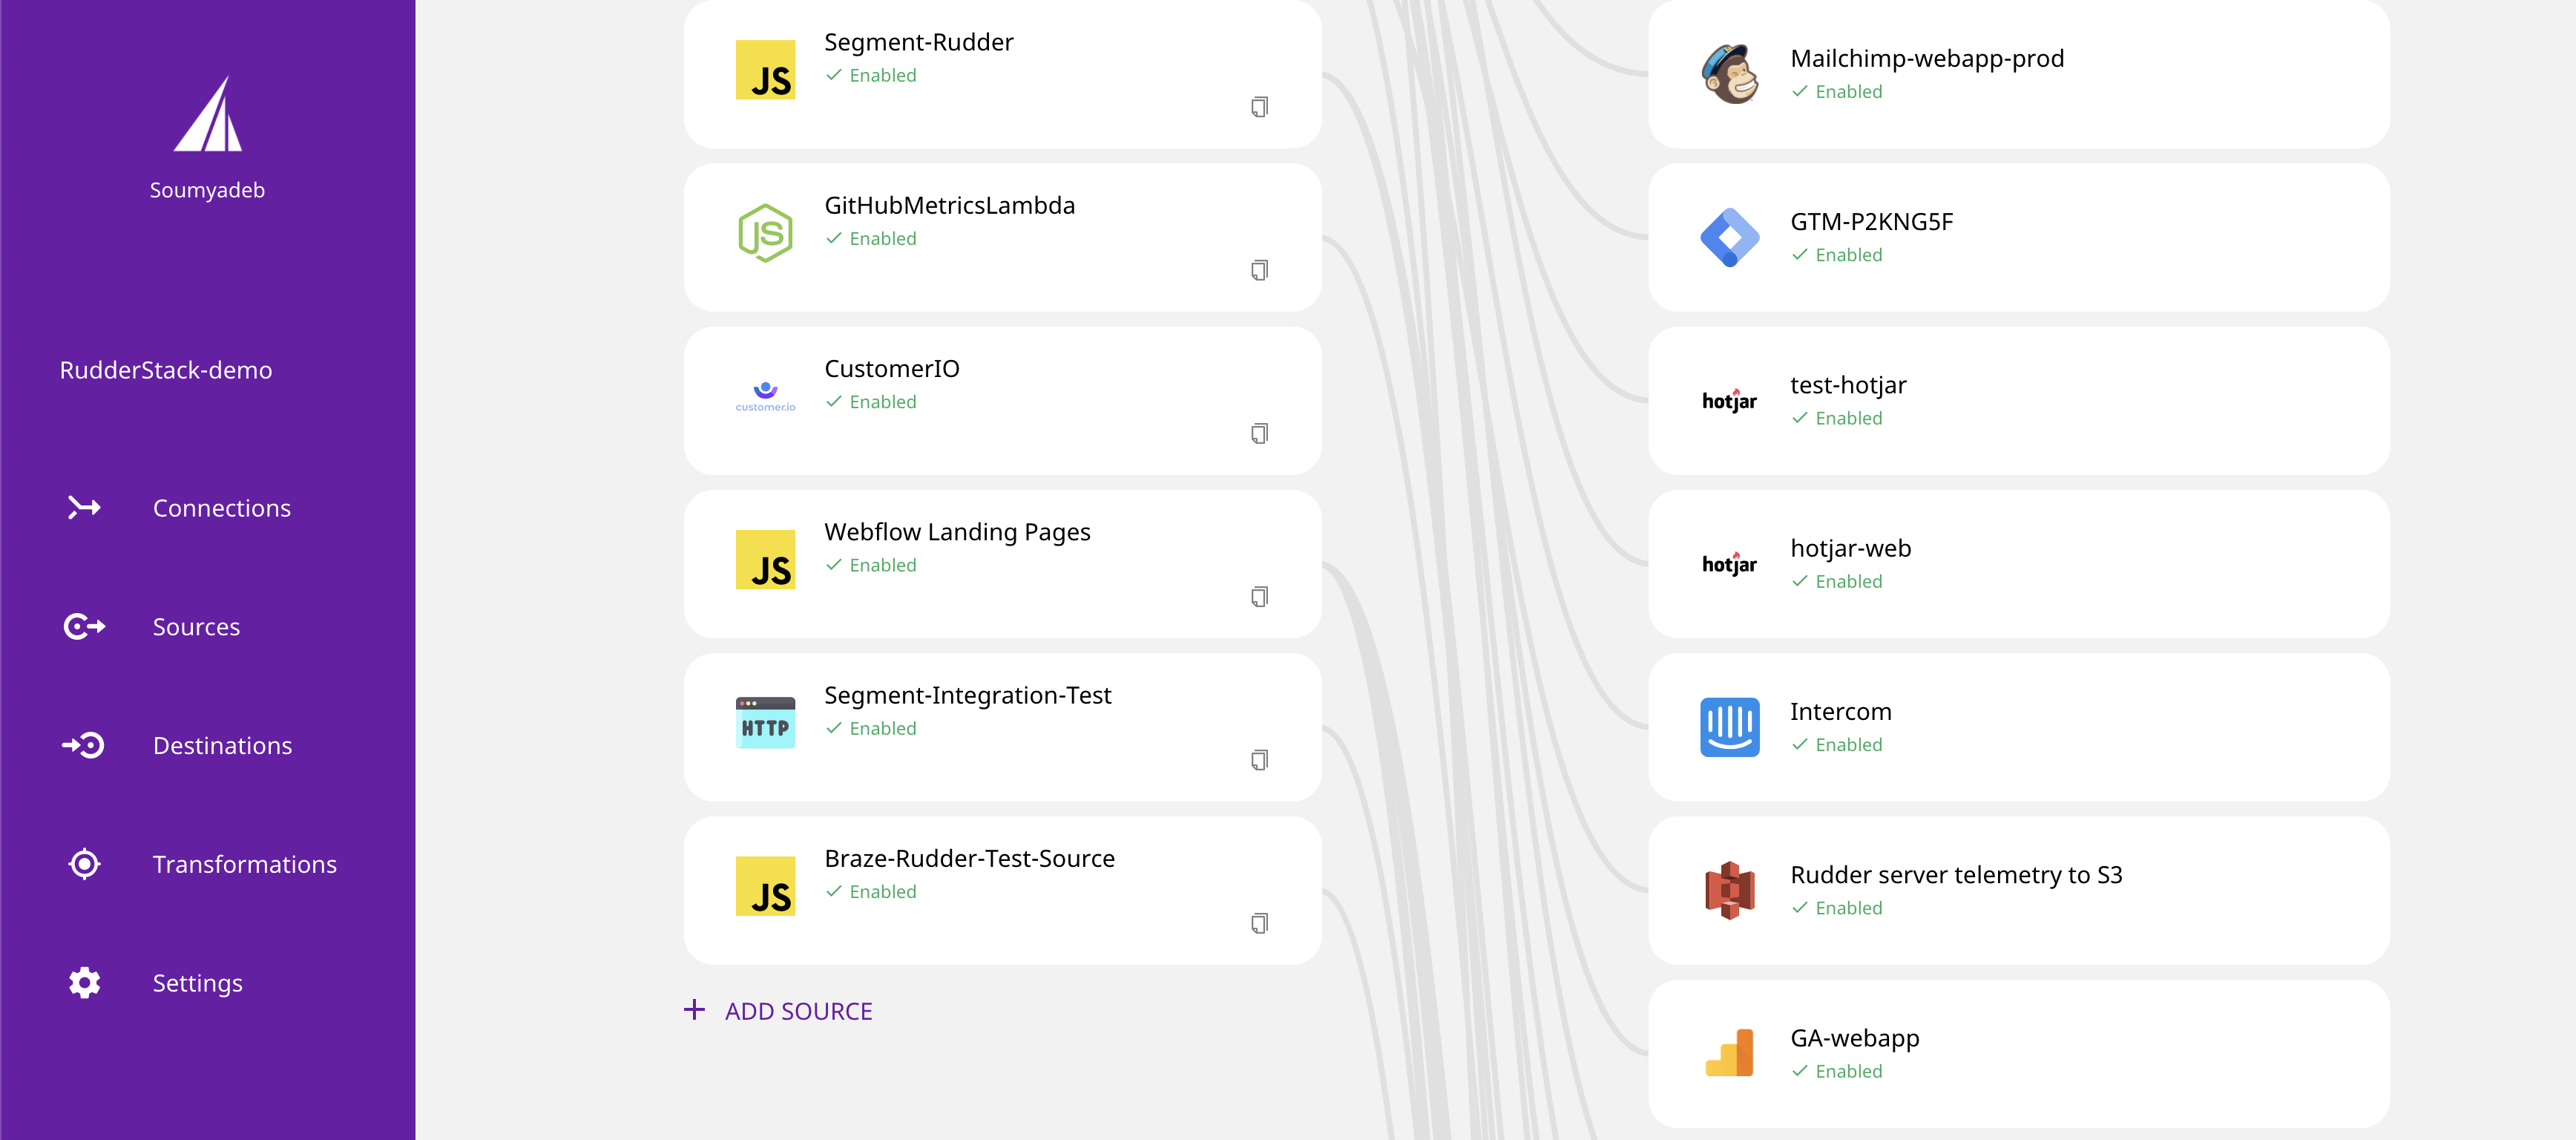
Task: Select the Intercom logo icon
Action: (1729, 727)
